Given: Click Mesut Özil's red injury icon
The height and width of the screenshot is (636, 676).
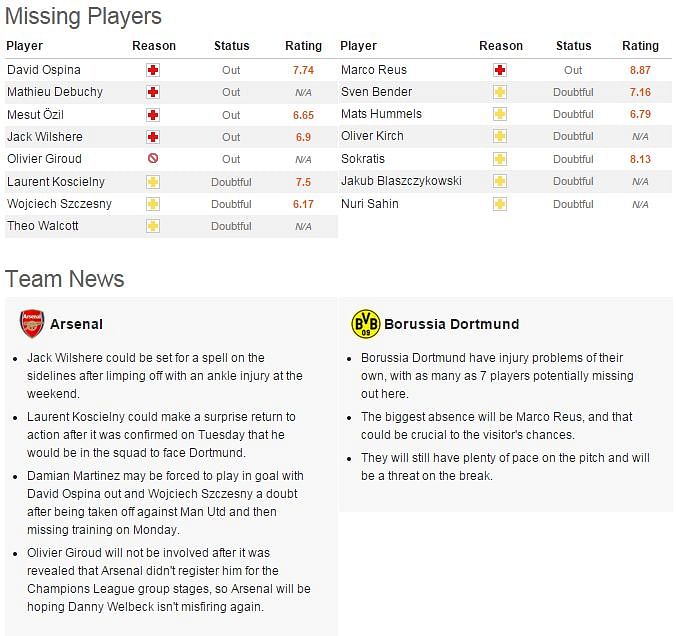Looking at the screenshot, I should click(x=153, y=115).
